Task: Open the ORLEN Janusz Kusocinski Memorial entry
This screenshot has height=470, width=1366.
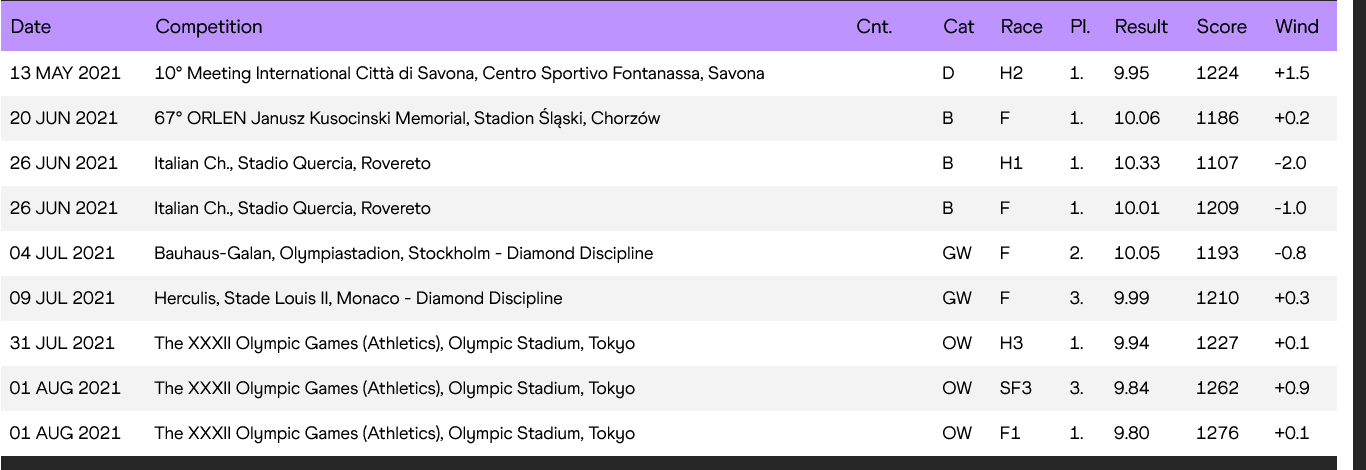Action: (407, 118)
